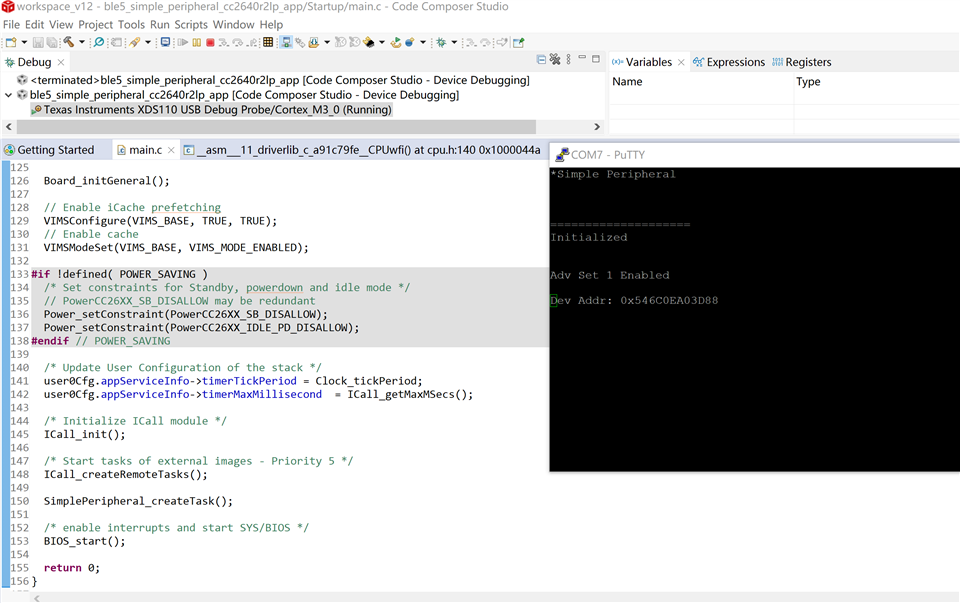Image resolution: width=960 pixels, height=603 pixels.
Task: Open the Run menu
Action: click(x=160, y=24)
